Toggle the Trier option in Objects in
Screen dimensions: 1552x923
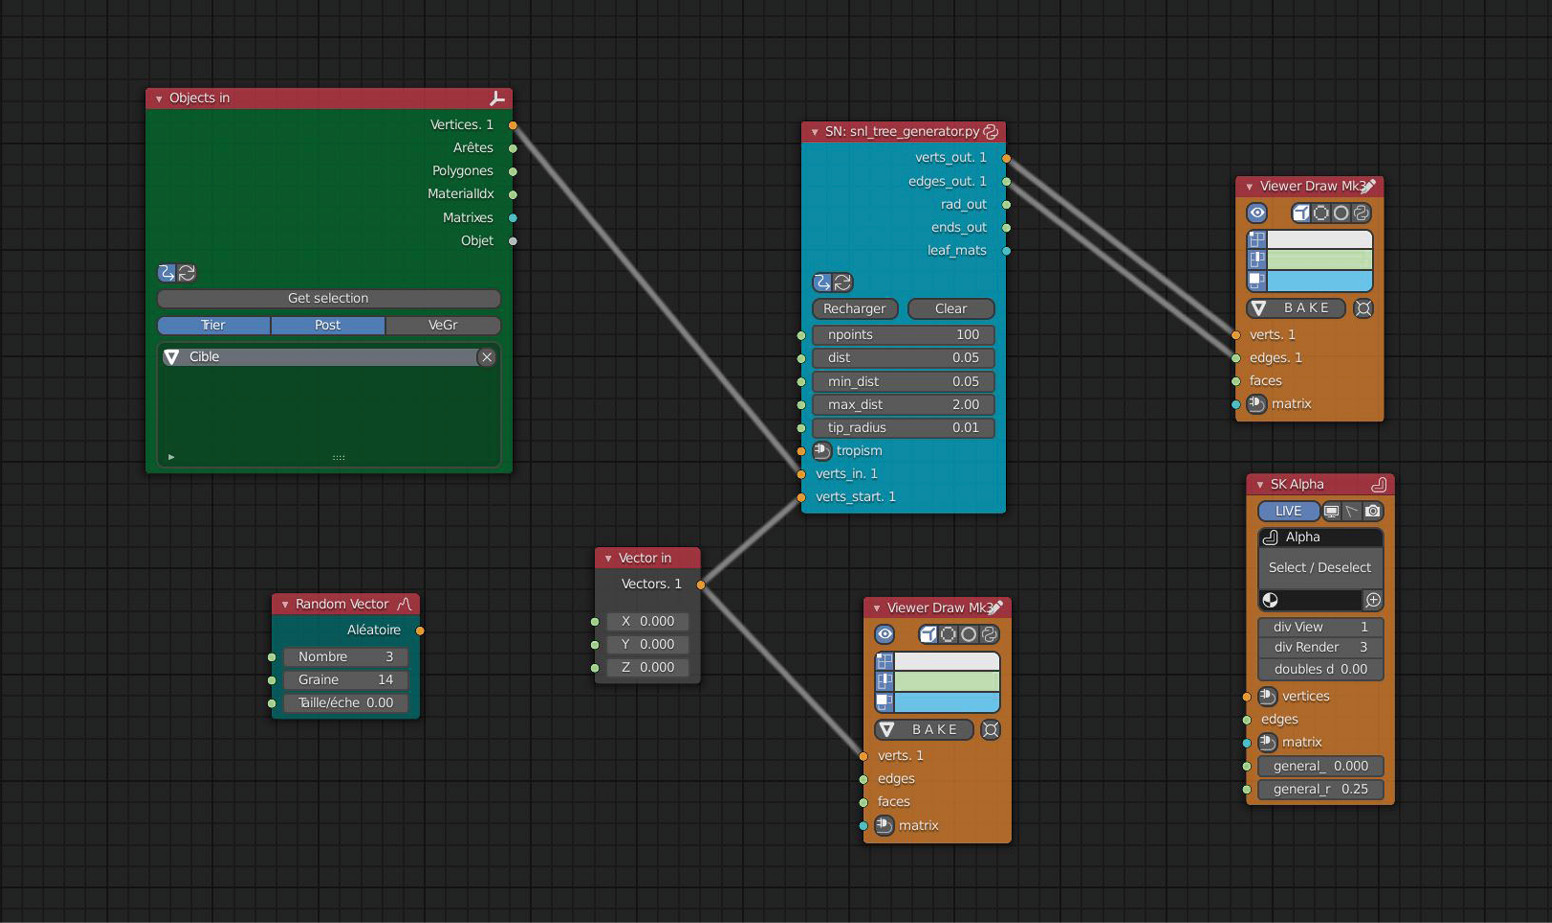(x=213, y=325)
